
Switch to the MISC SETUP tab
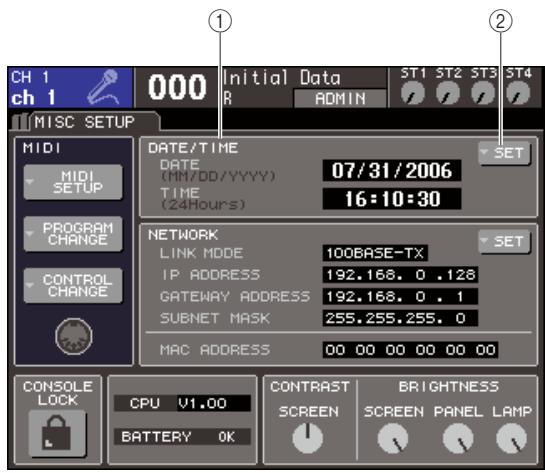click(95, 122)
